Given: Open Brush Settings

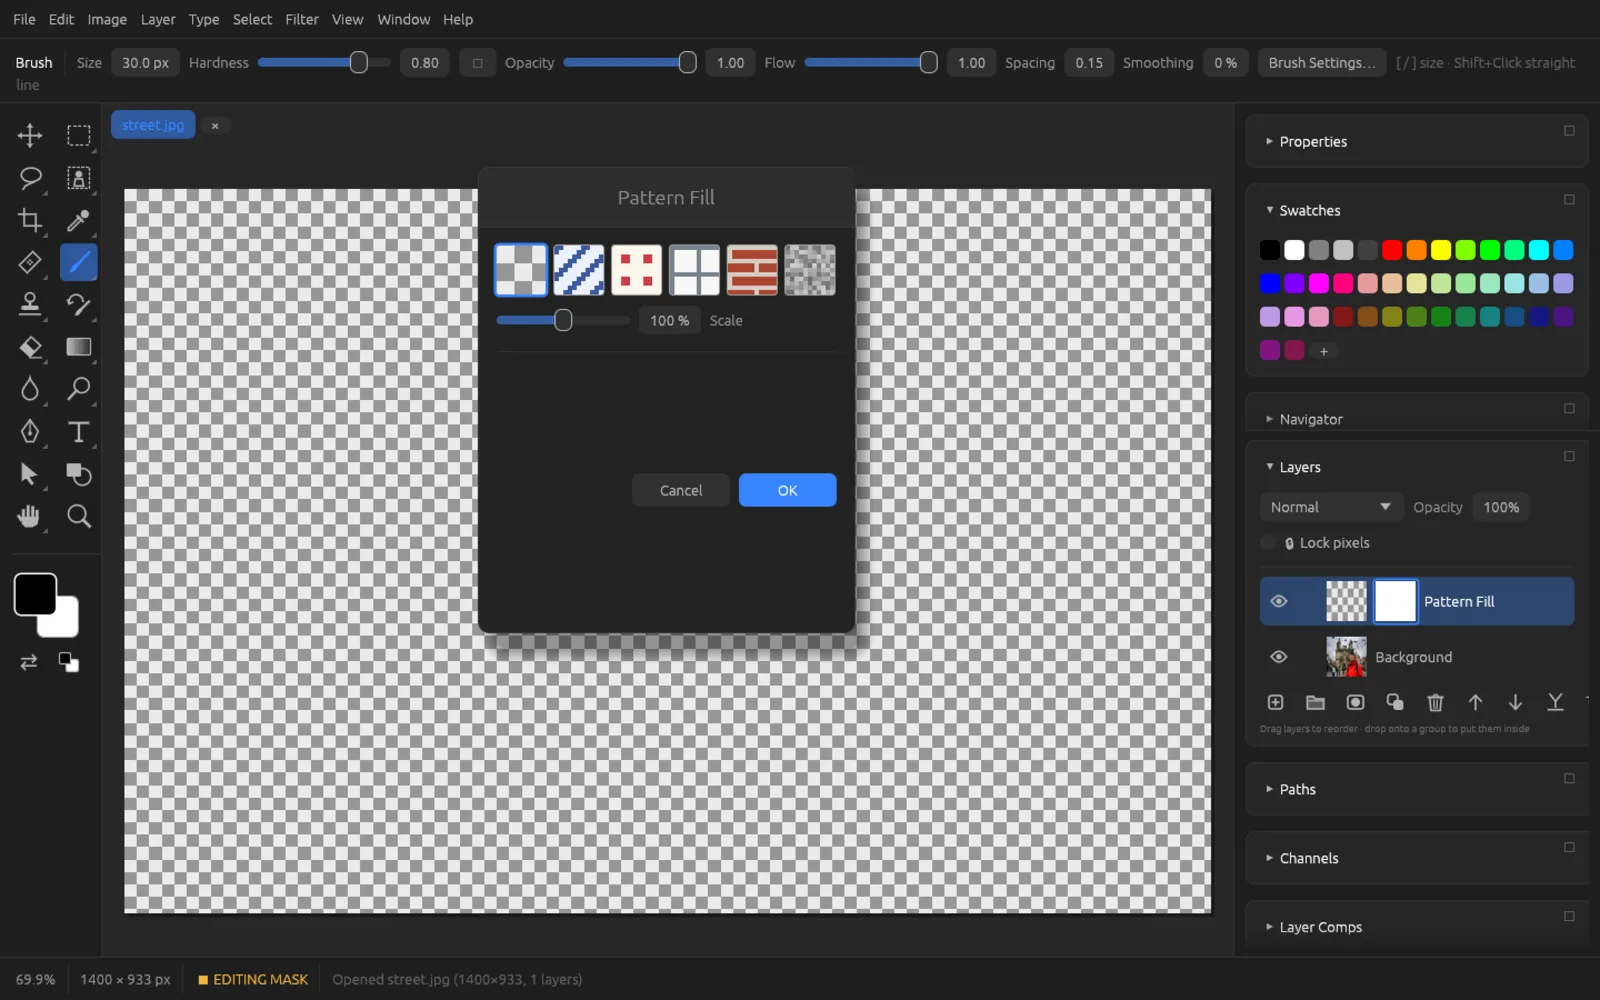Looking at the screenshot, I should [x=1322, y=63].
